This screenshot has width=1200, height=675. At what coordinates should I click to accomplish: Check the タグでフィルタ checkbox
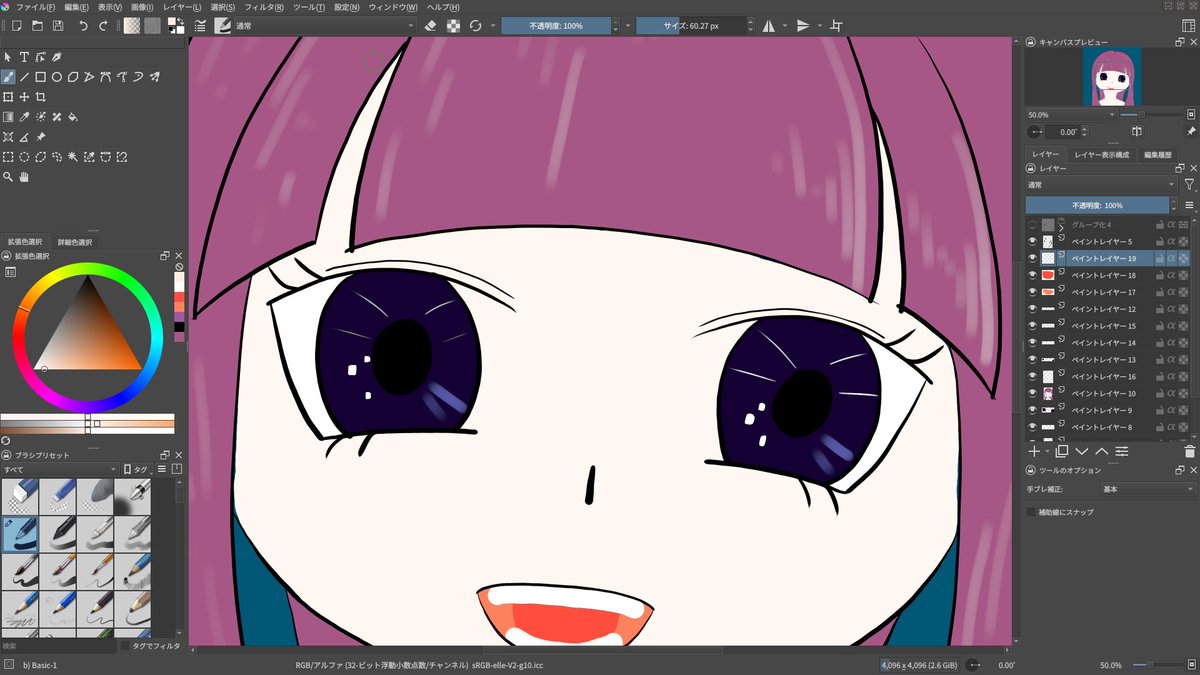126,646
